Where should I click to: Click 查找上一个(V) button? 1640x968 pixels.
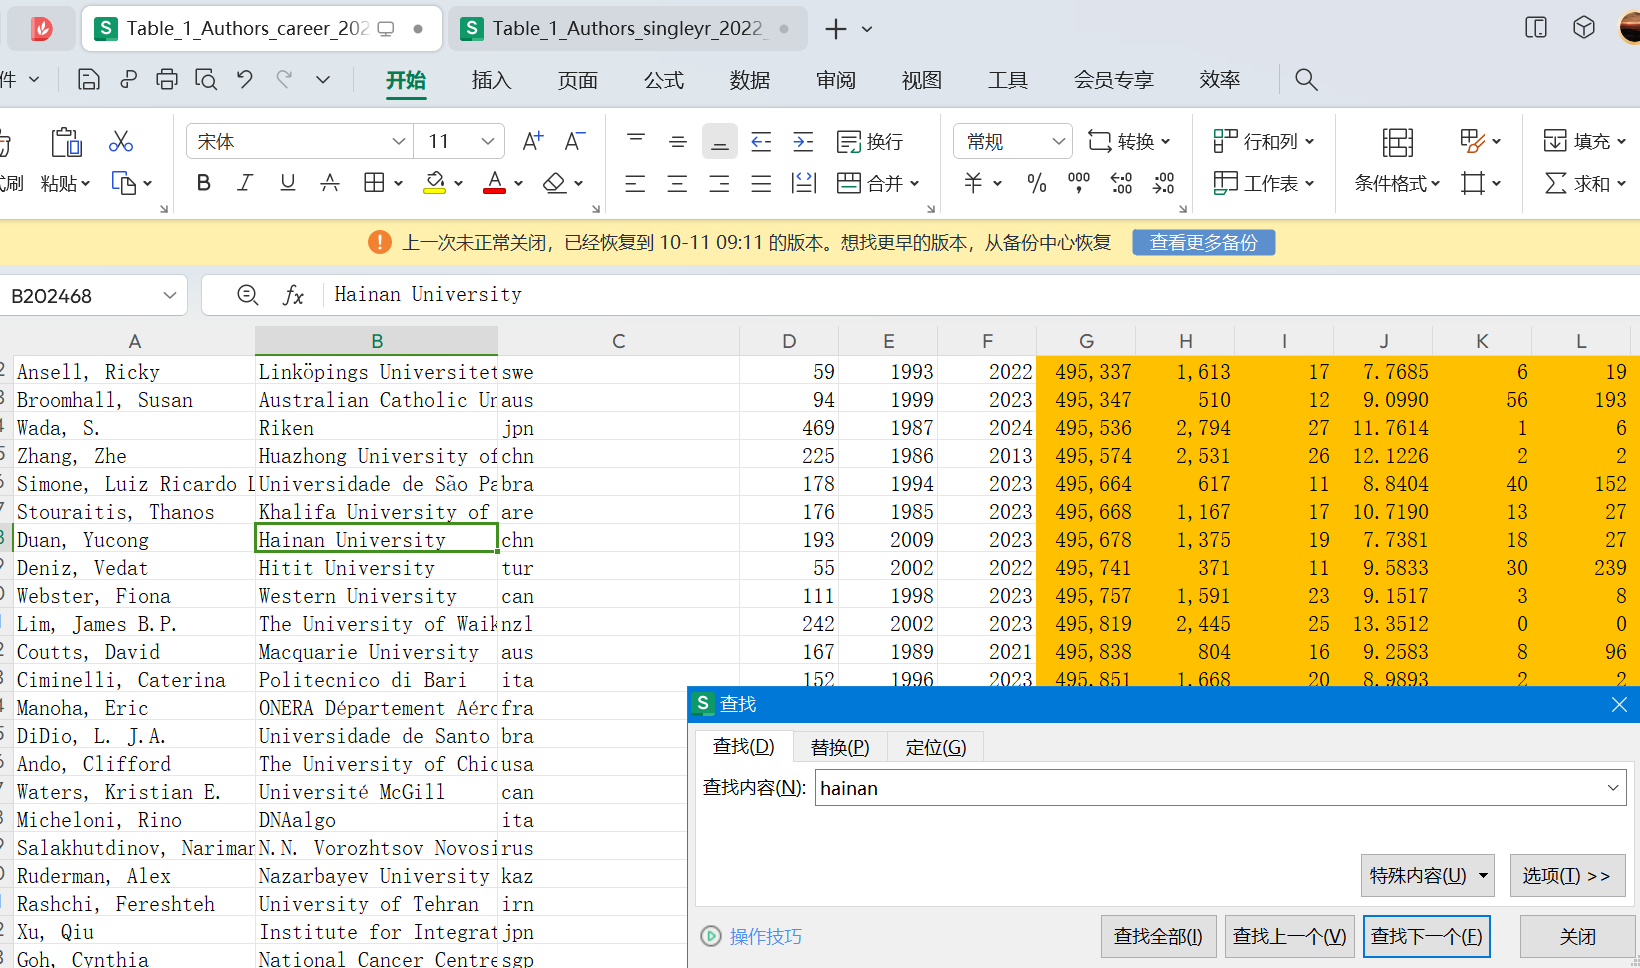tap(1289, 937)
